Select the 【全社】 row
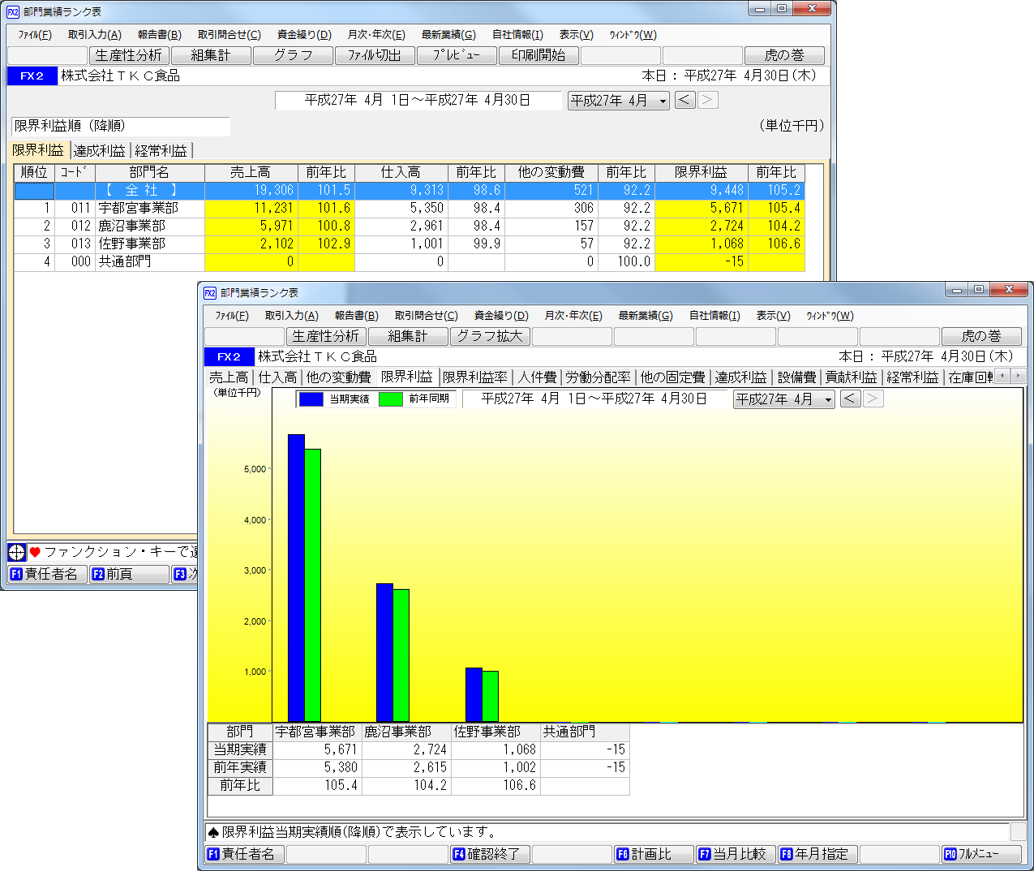 [x=409, y=191]
